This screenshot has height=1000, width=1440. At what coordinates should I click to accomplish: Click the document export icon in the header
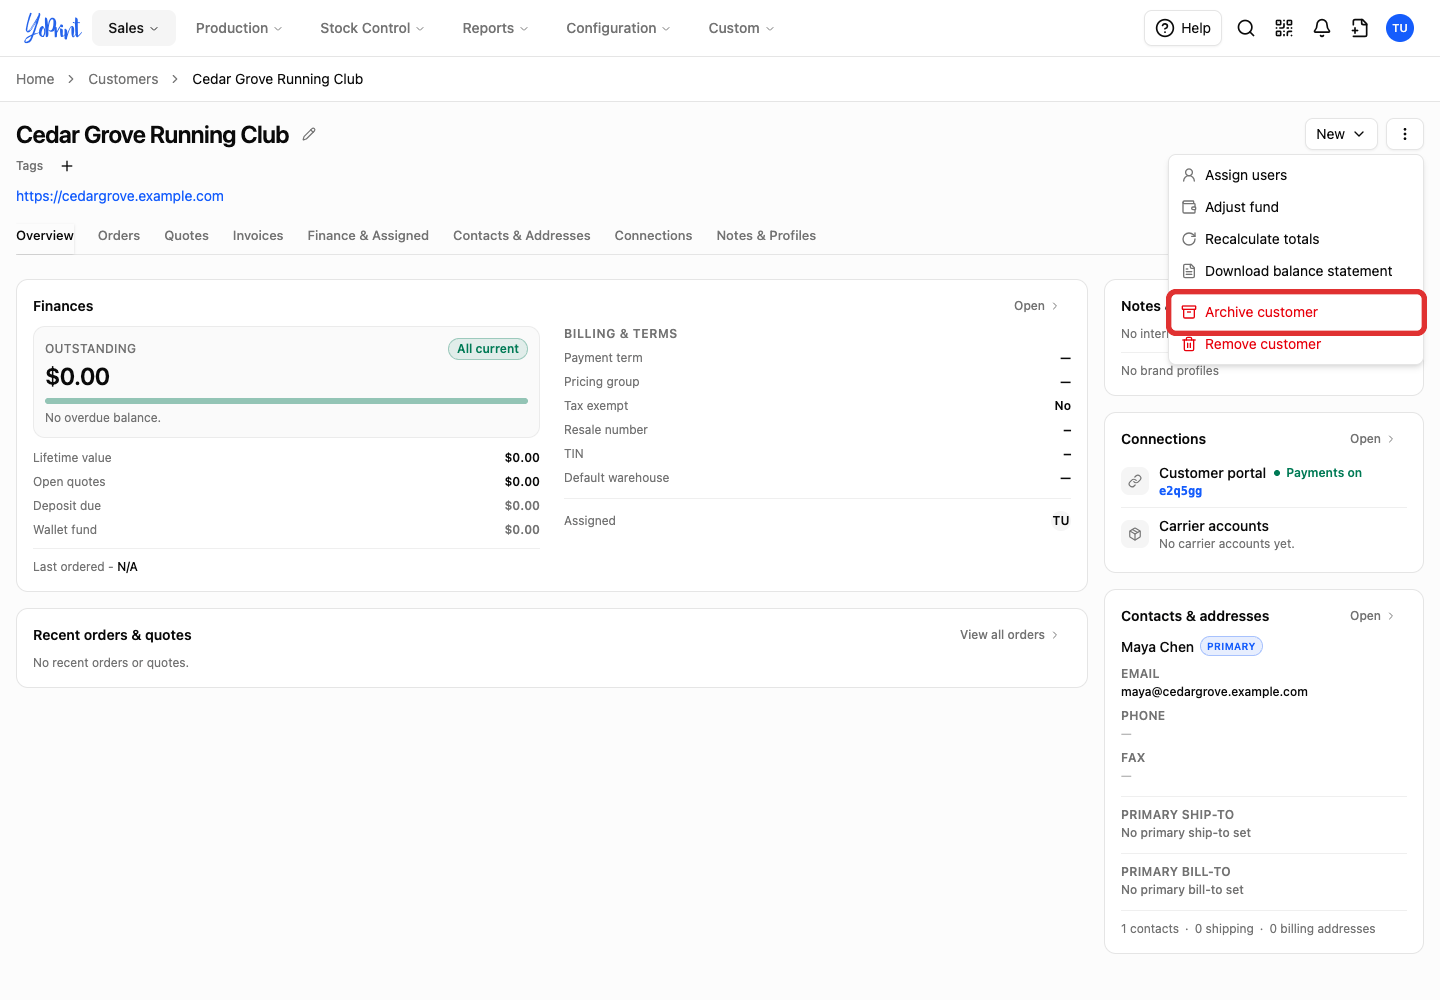1360,28
